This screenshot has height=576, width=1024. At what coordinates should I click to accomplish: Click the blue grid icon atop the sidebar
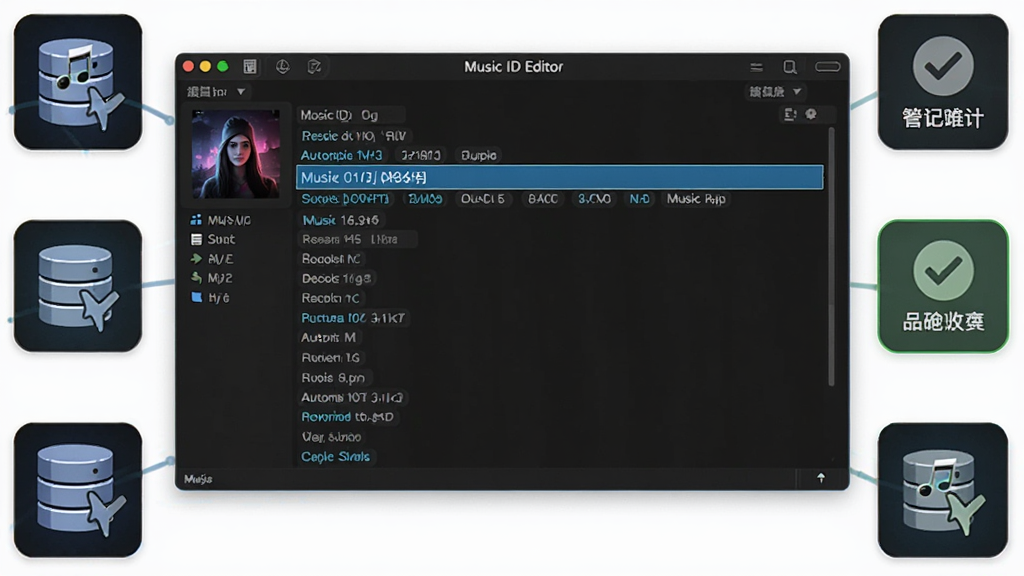pos(196,220)
